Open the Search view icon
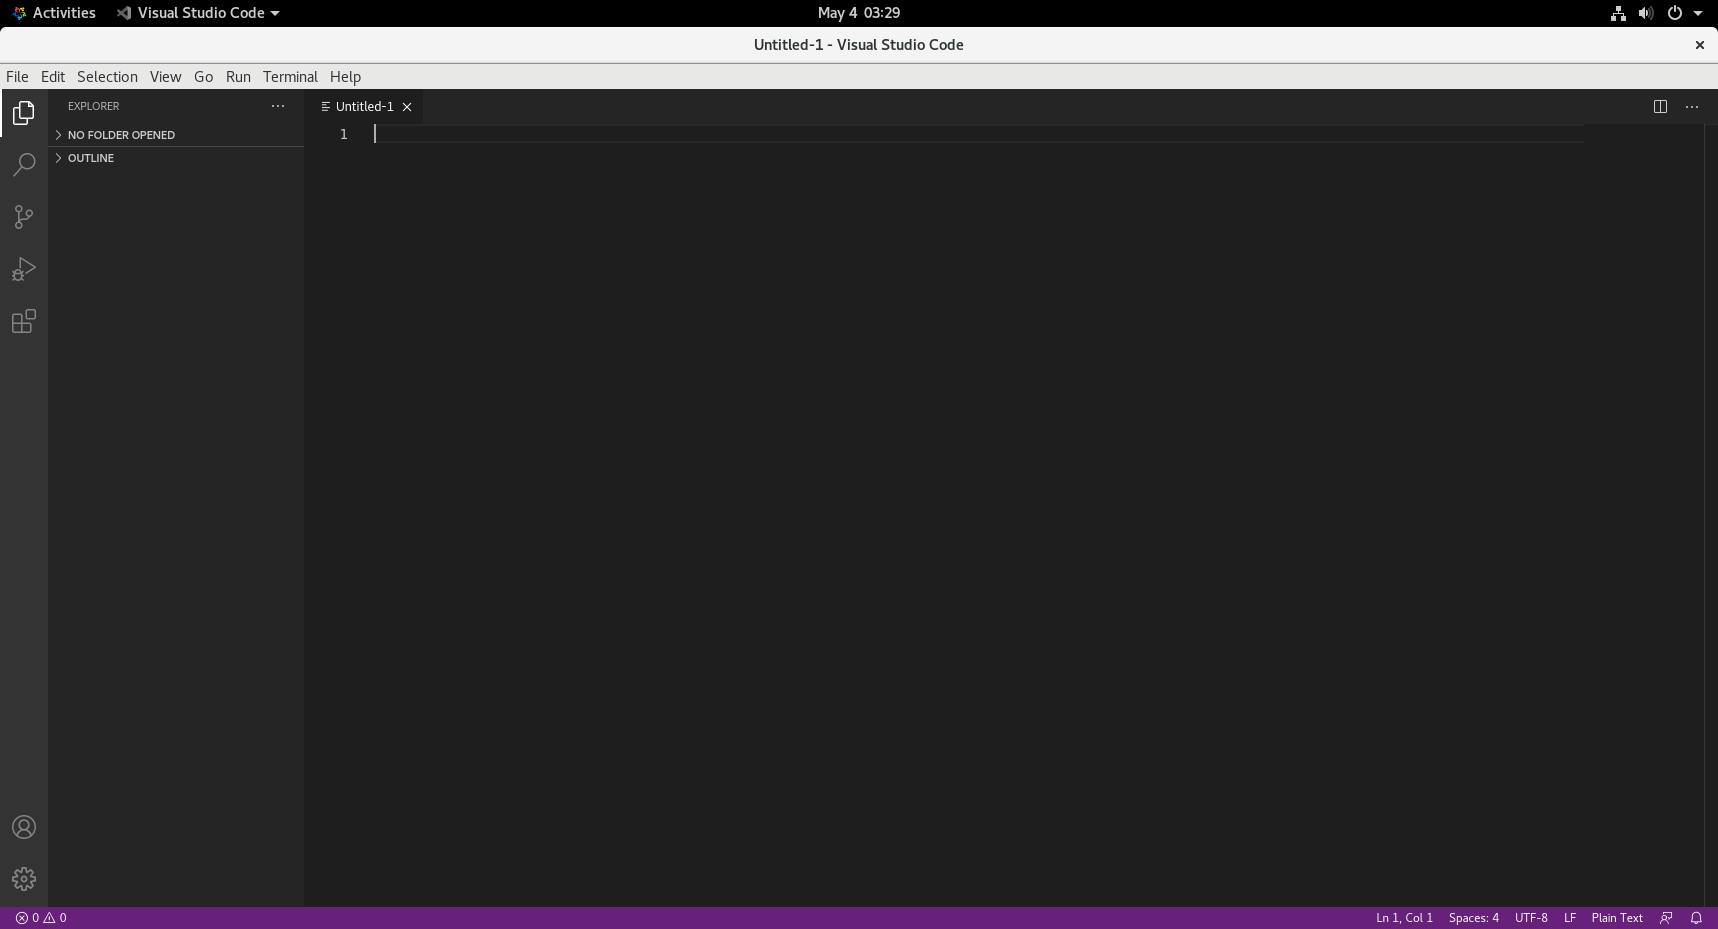Screen dimensions: 1718x929 coord(24,165)
